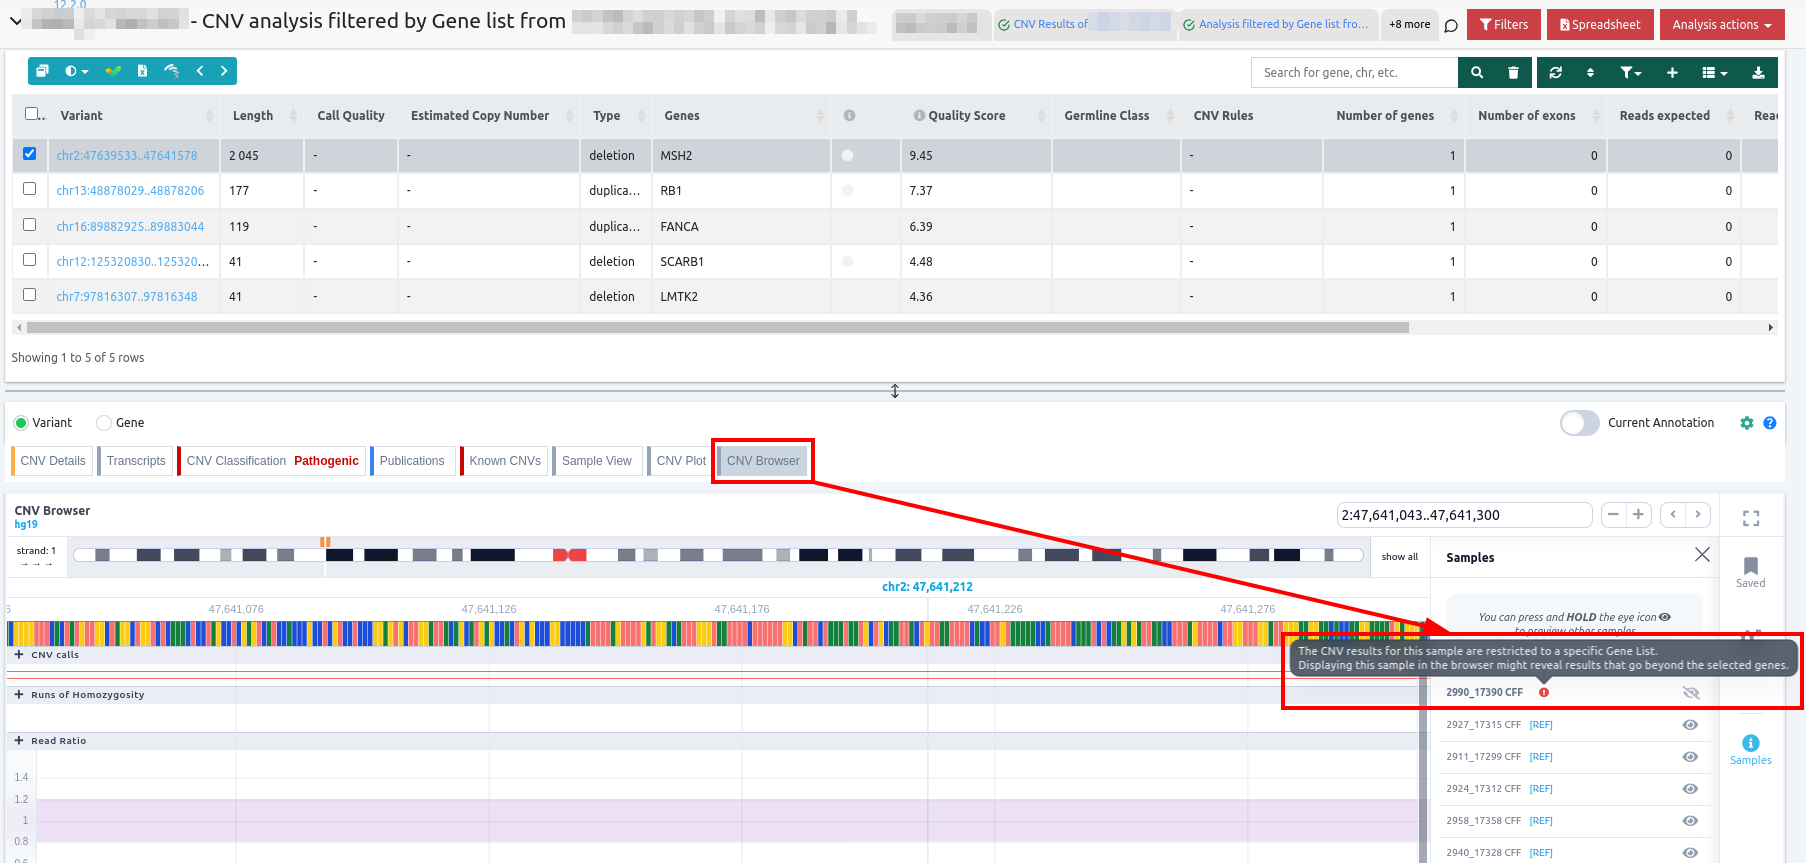Select the Gene radio button
1806x863 pixels.
coord(104,423)
